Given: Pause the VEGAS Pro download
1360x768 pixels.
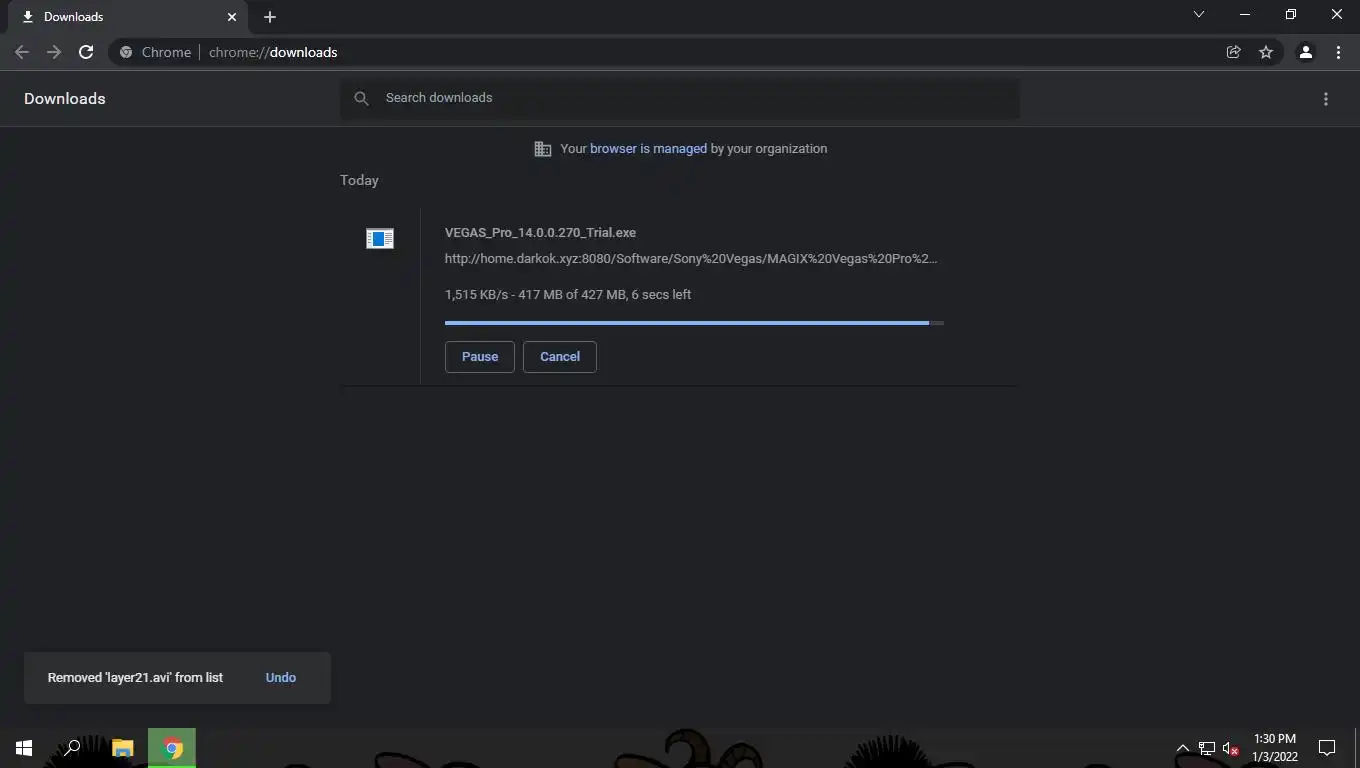Looking at the screenshot, I should tap(480, 357).
